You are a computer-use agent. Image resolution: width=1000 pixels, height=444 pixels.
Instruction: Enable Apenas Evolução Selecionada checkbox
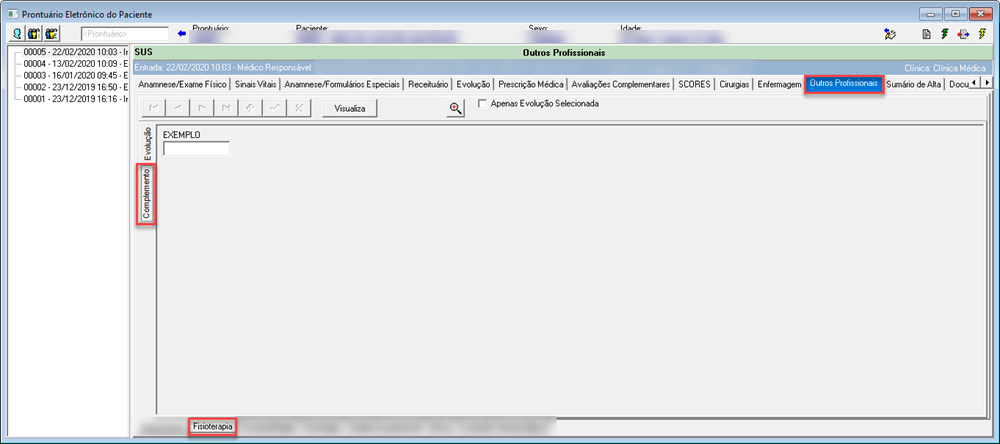(483, 103)
